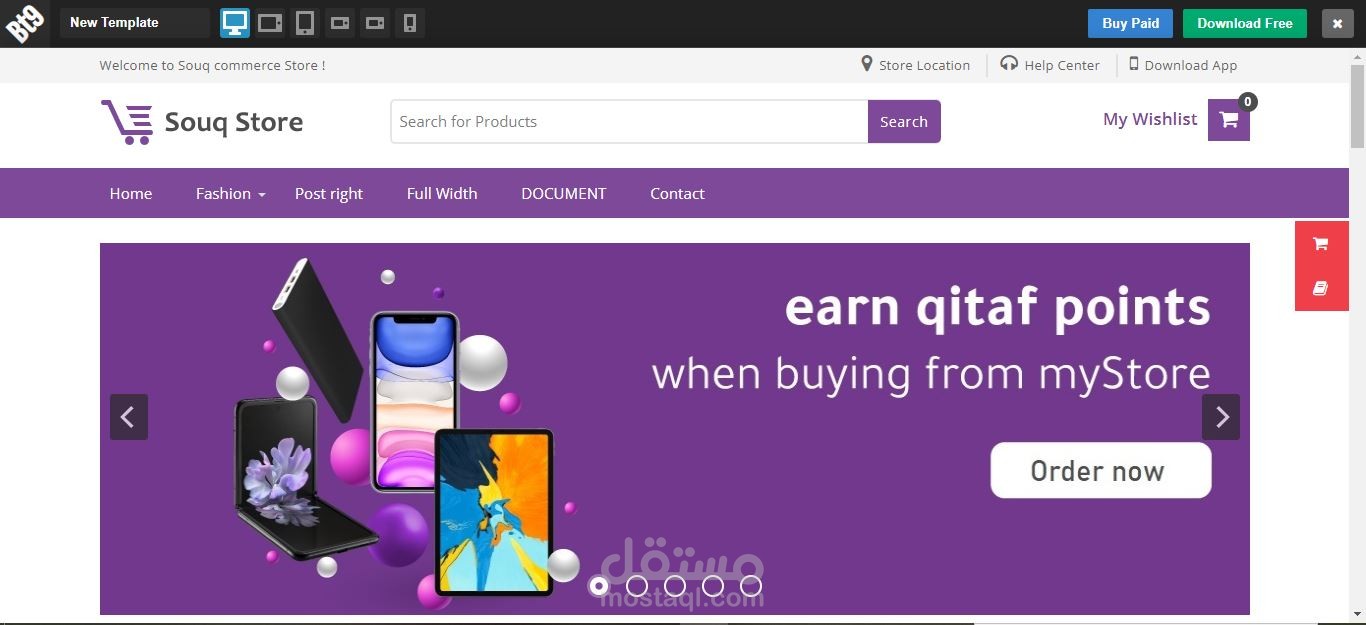Select the portrait mobile phone preview icon
1366x625 pixels.
(409, 23)
